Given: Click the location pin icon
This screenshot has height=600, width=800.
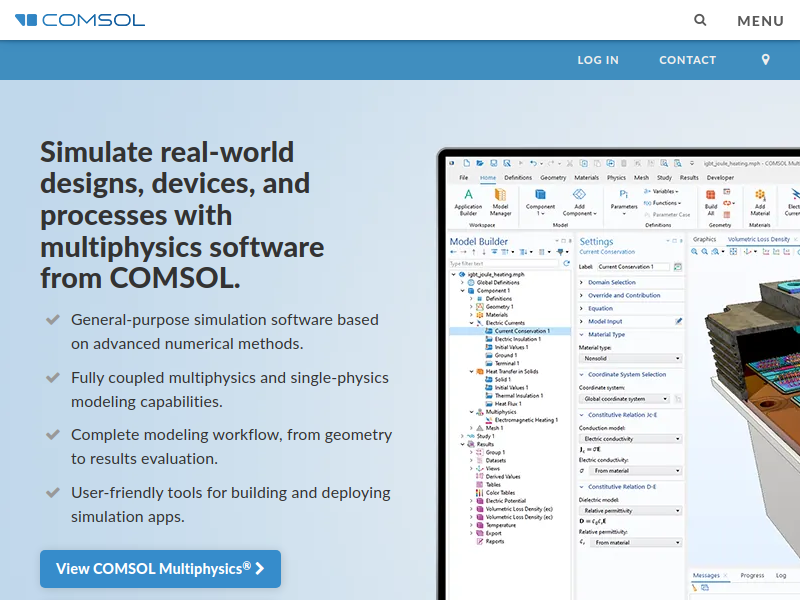Looking at the screenshot, I should pos(765,60).
